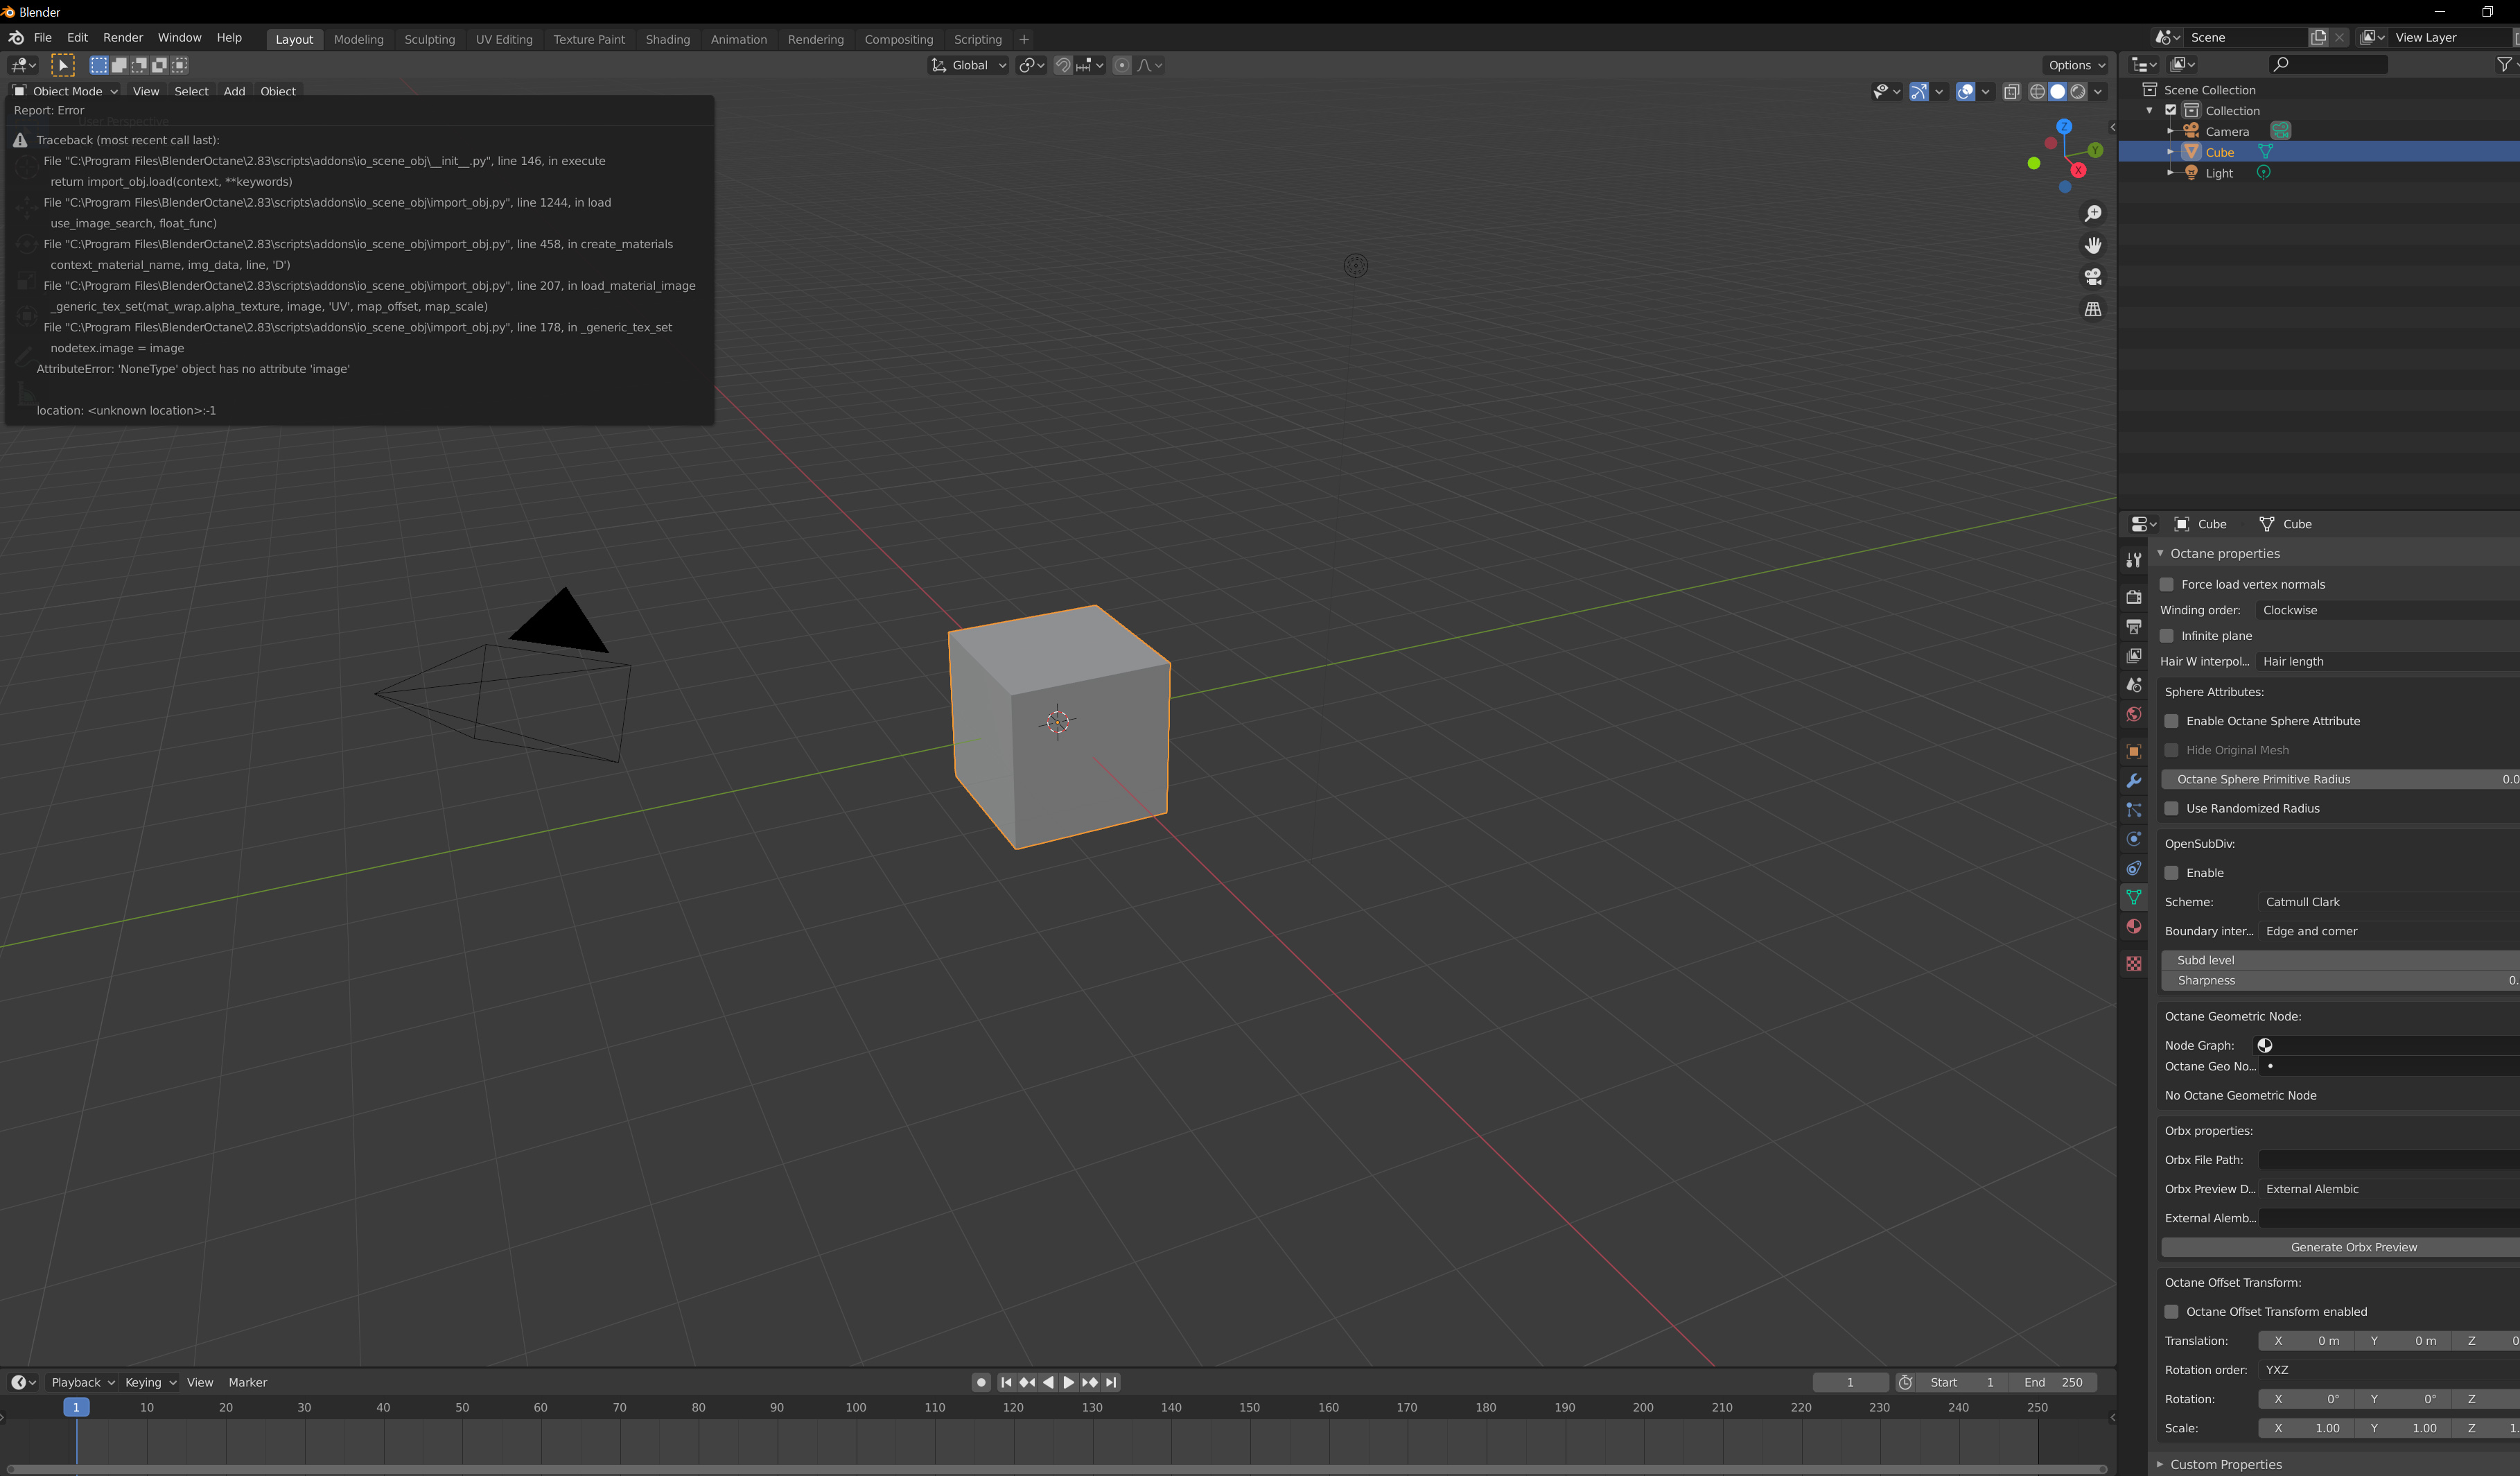
Task: Enable Force load vertex normals checkbox
Action: (x=2167, y=585)
